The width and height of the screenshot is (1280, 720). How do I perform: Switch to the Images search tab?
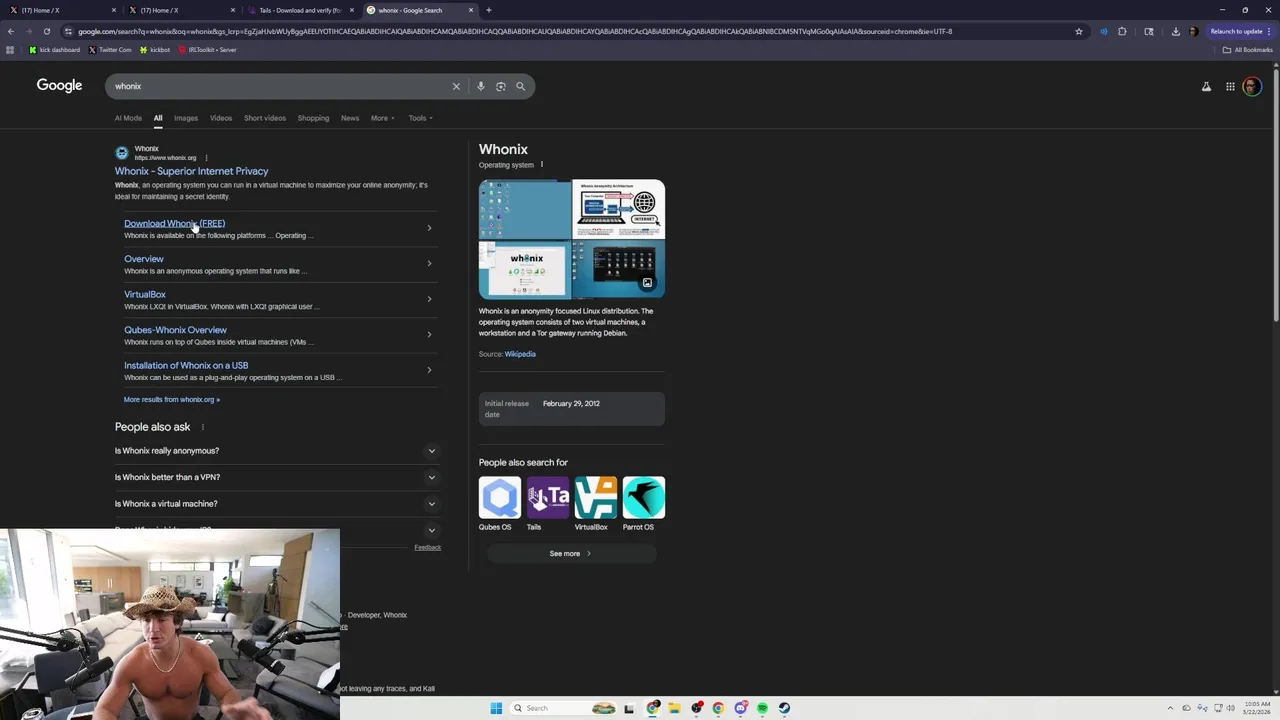[x=186, y=118]
